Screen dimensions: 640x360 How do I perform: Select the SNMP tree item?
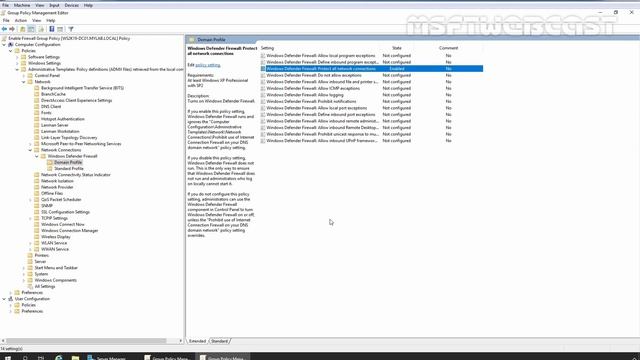click(x=47, y=206)
